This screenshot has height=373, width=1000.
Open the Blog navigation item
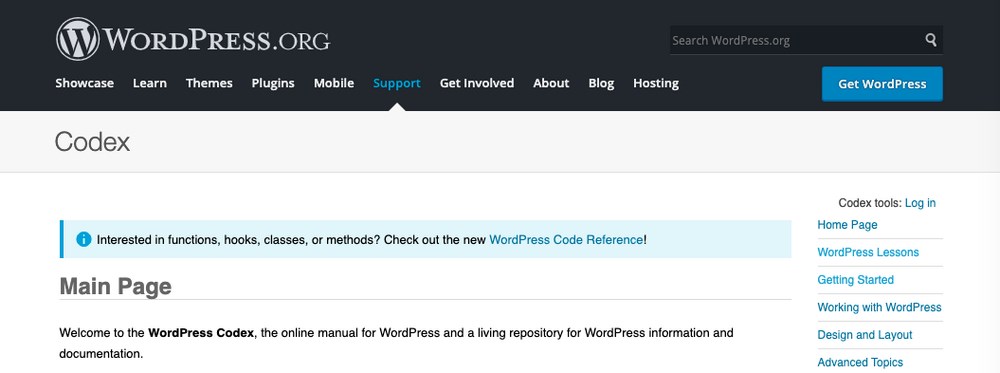(x=601, y=83)
